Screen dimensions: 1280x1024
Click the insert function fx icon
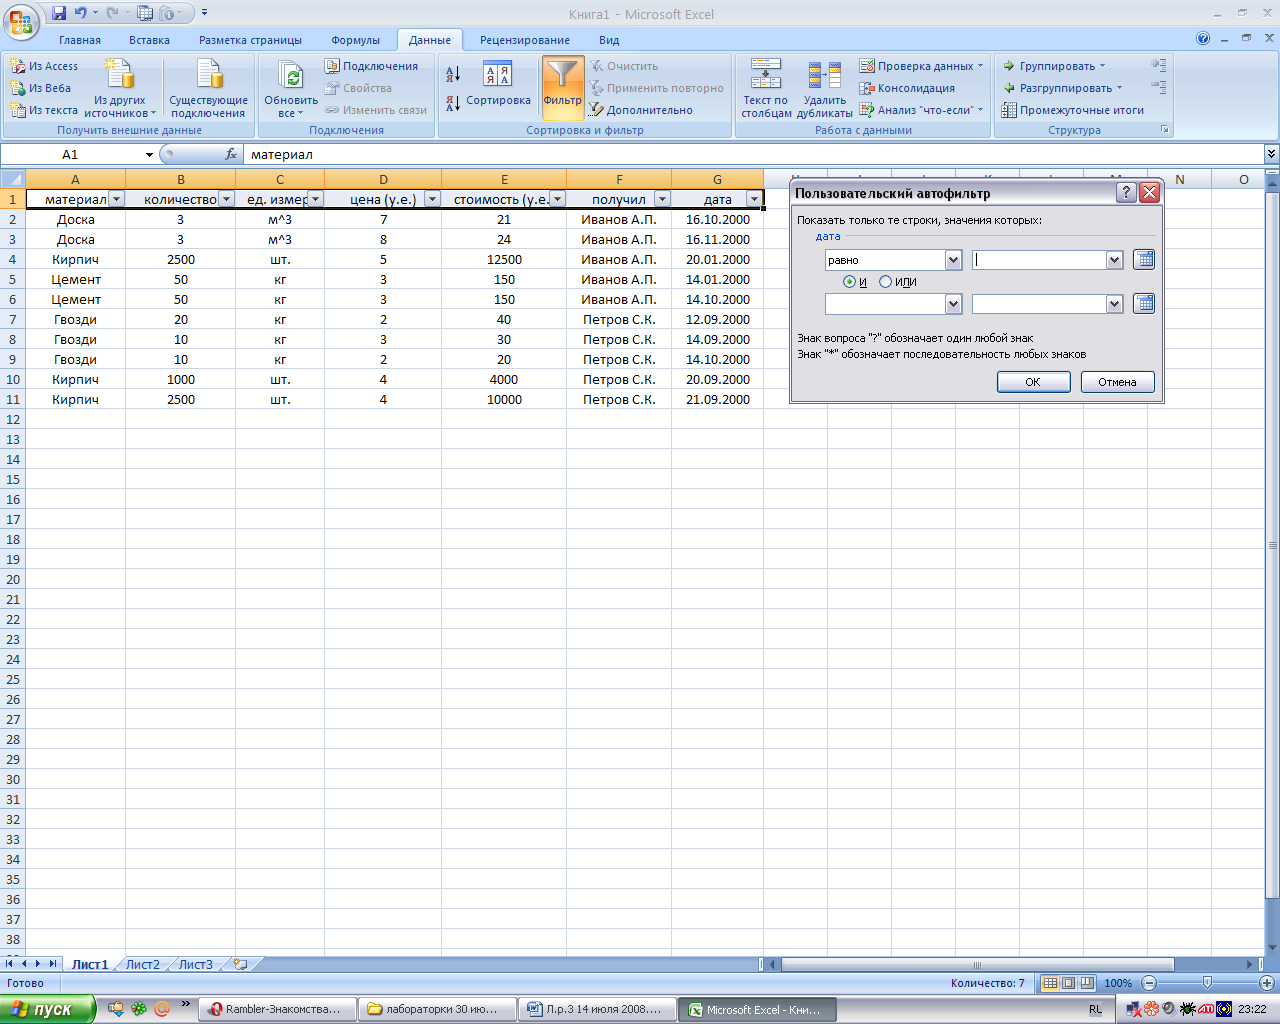point(231,154)
